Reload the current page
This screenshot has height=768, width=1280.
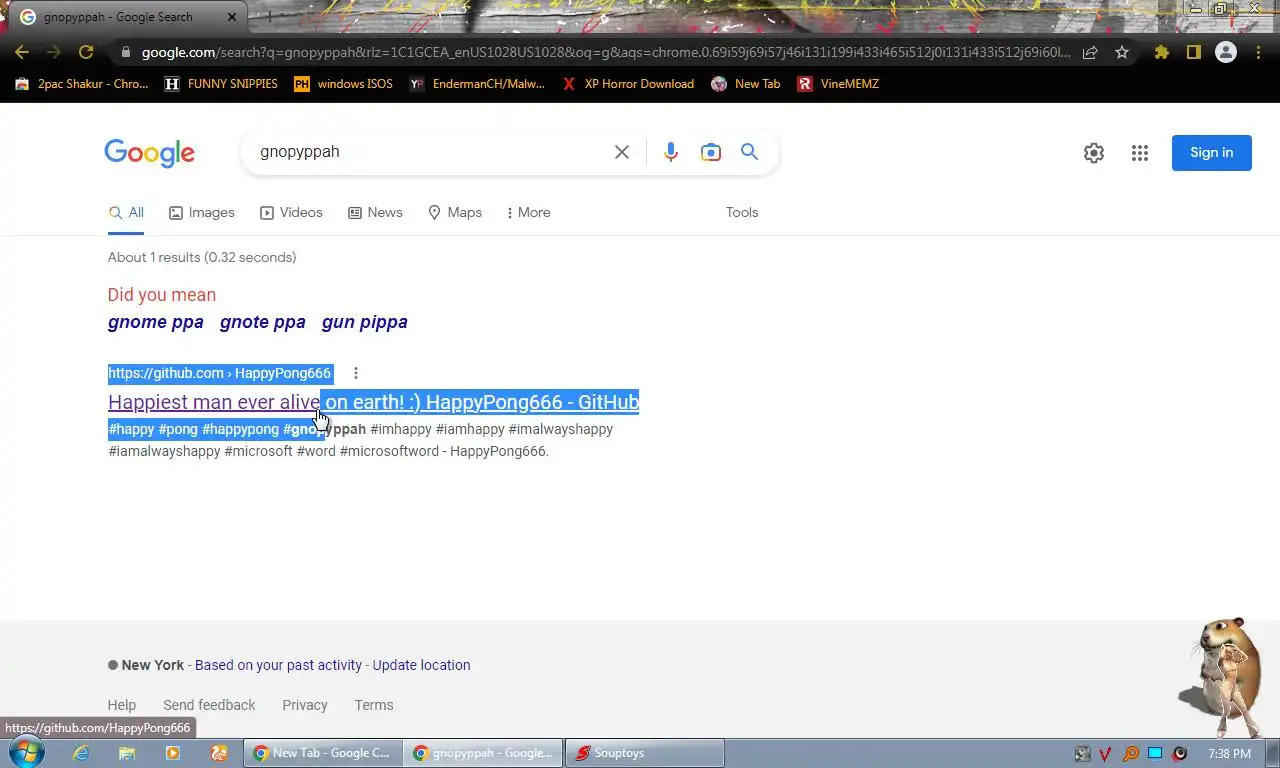click(86, 52)
